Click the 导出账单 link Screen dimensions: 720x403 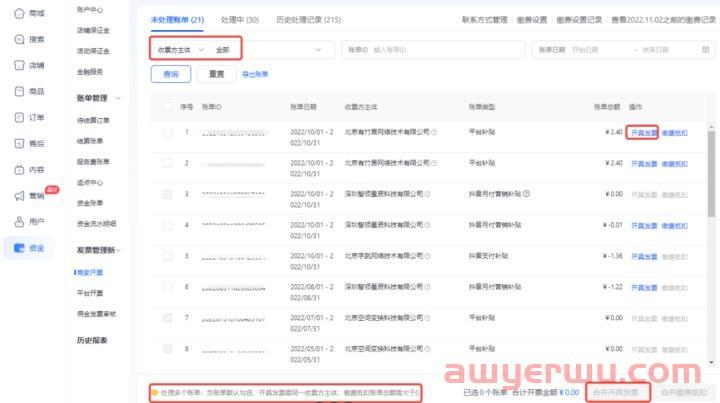(256, 74)
